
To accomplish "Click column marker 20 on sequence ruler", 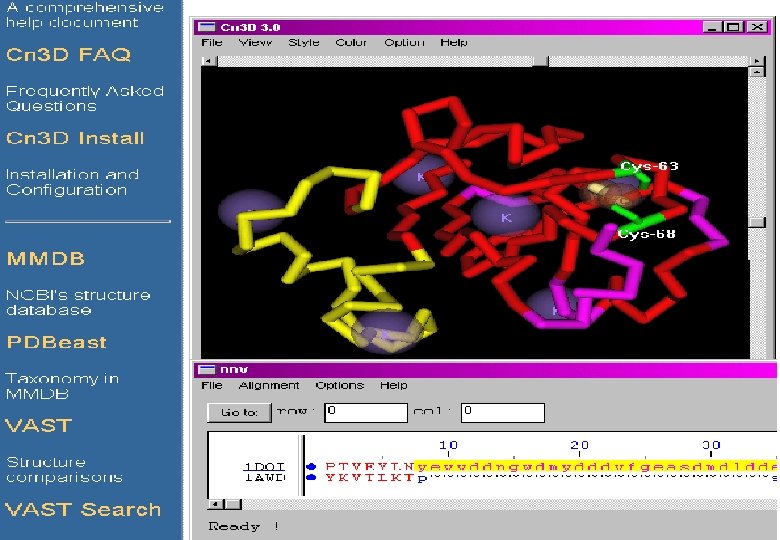I will point(580,445).
